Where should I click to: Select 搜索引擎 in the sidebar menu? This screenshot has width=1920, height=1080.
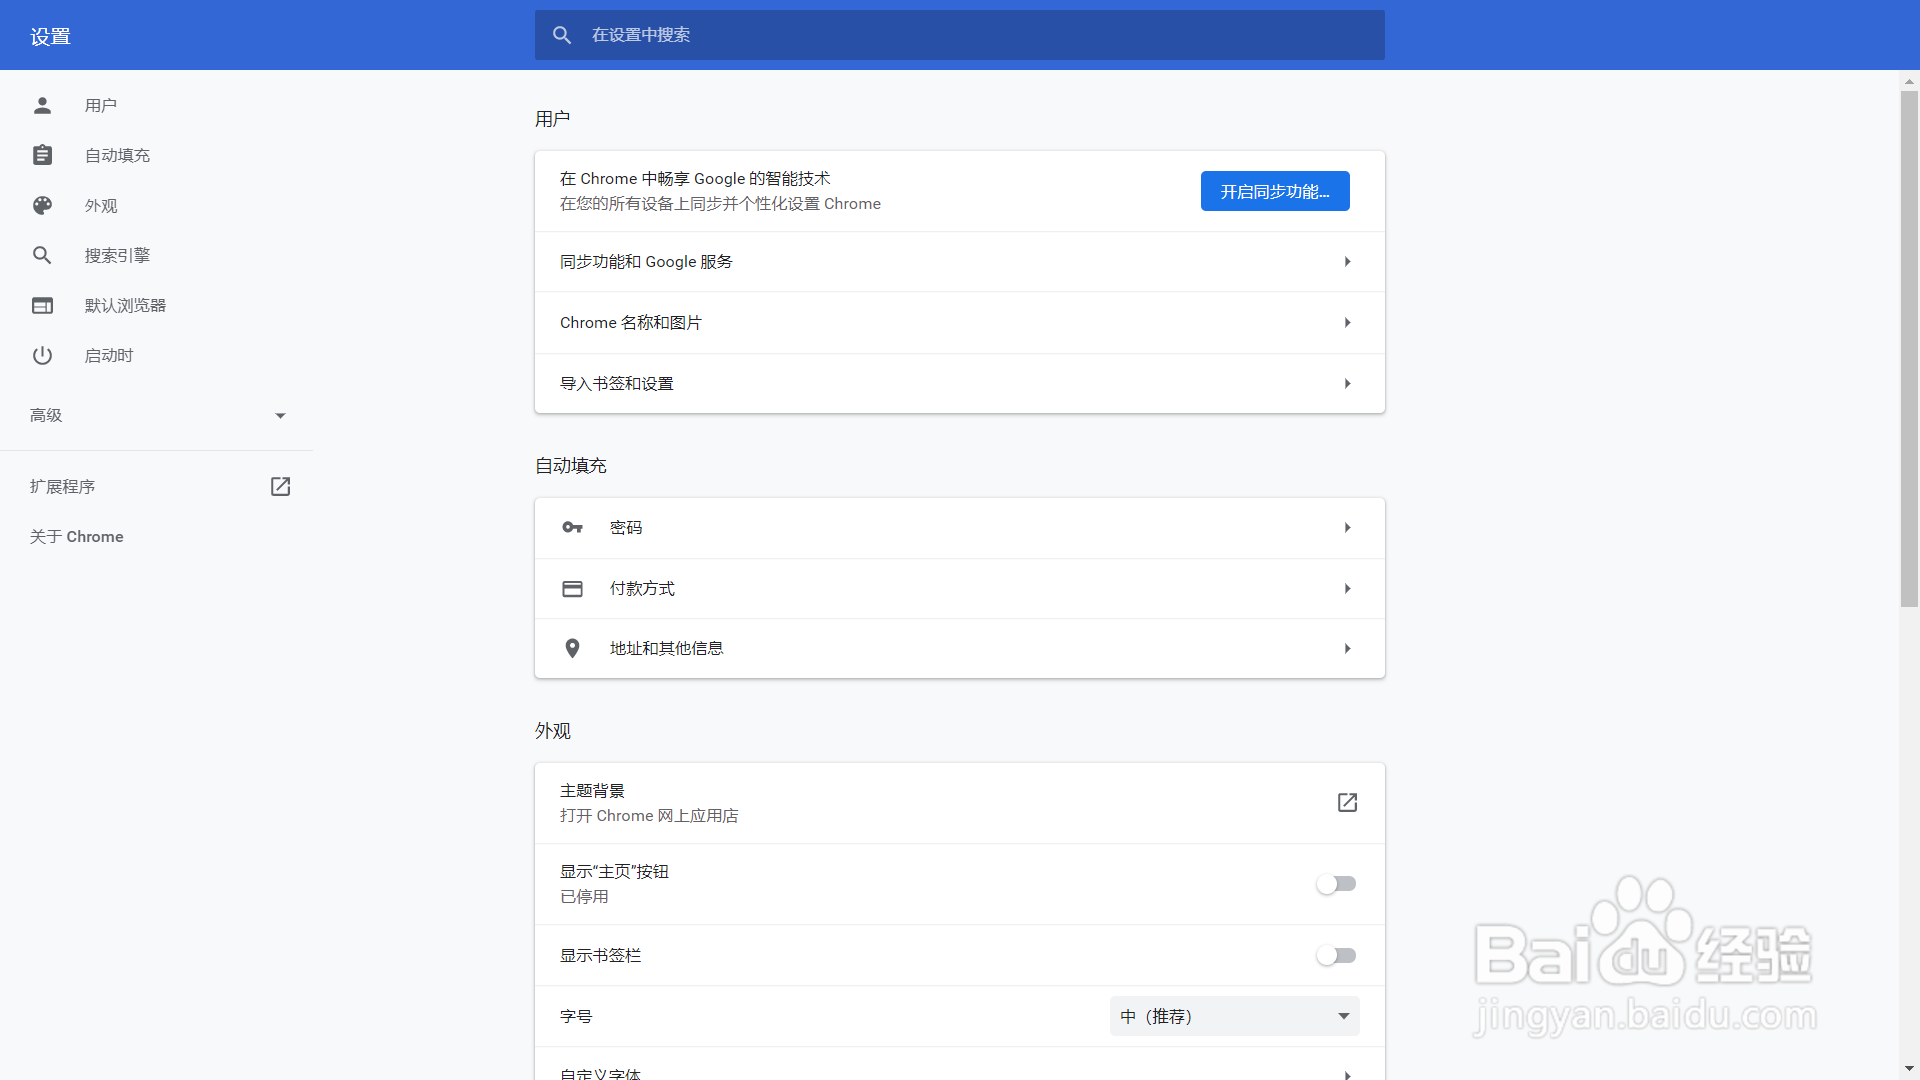tap(117, 255)
